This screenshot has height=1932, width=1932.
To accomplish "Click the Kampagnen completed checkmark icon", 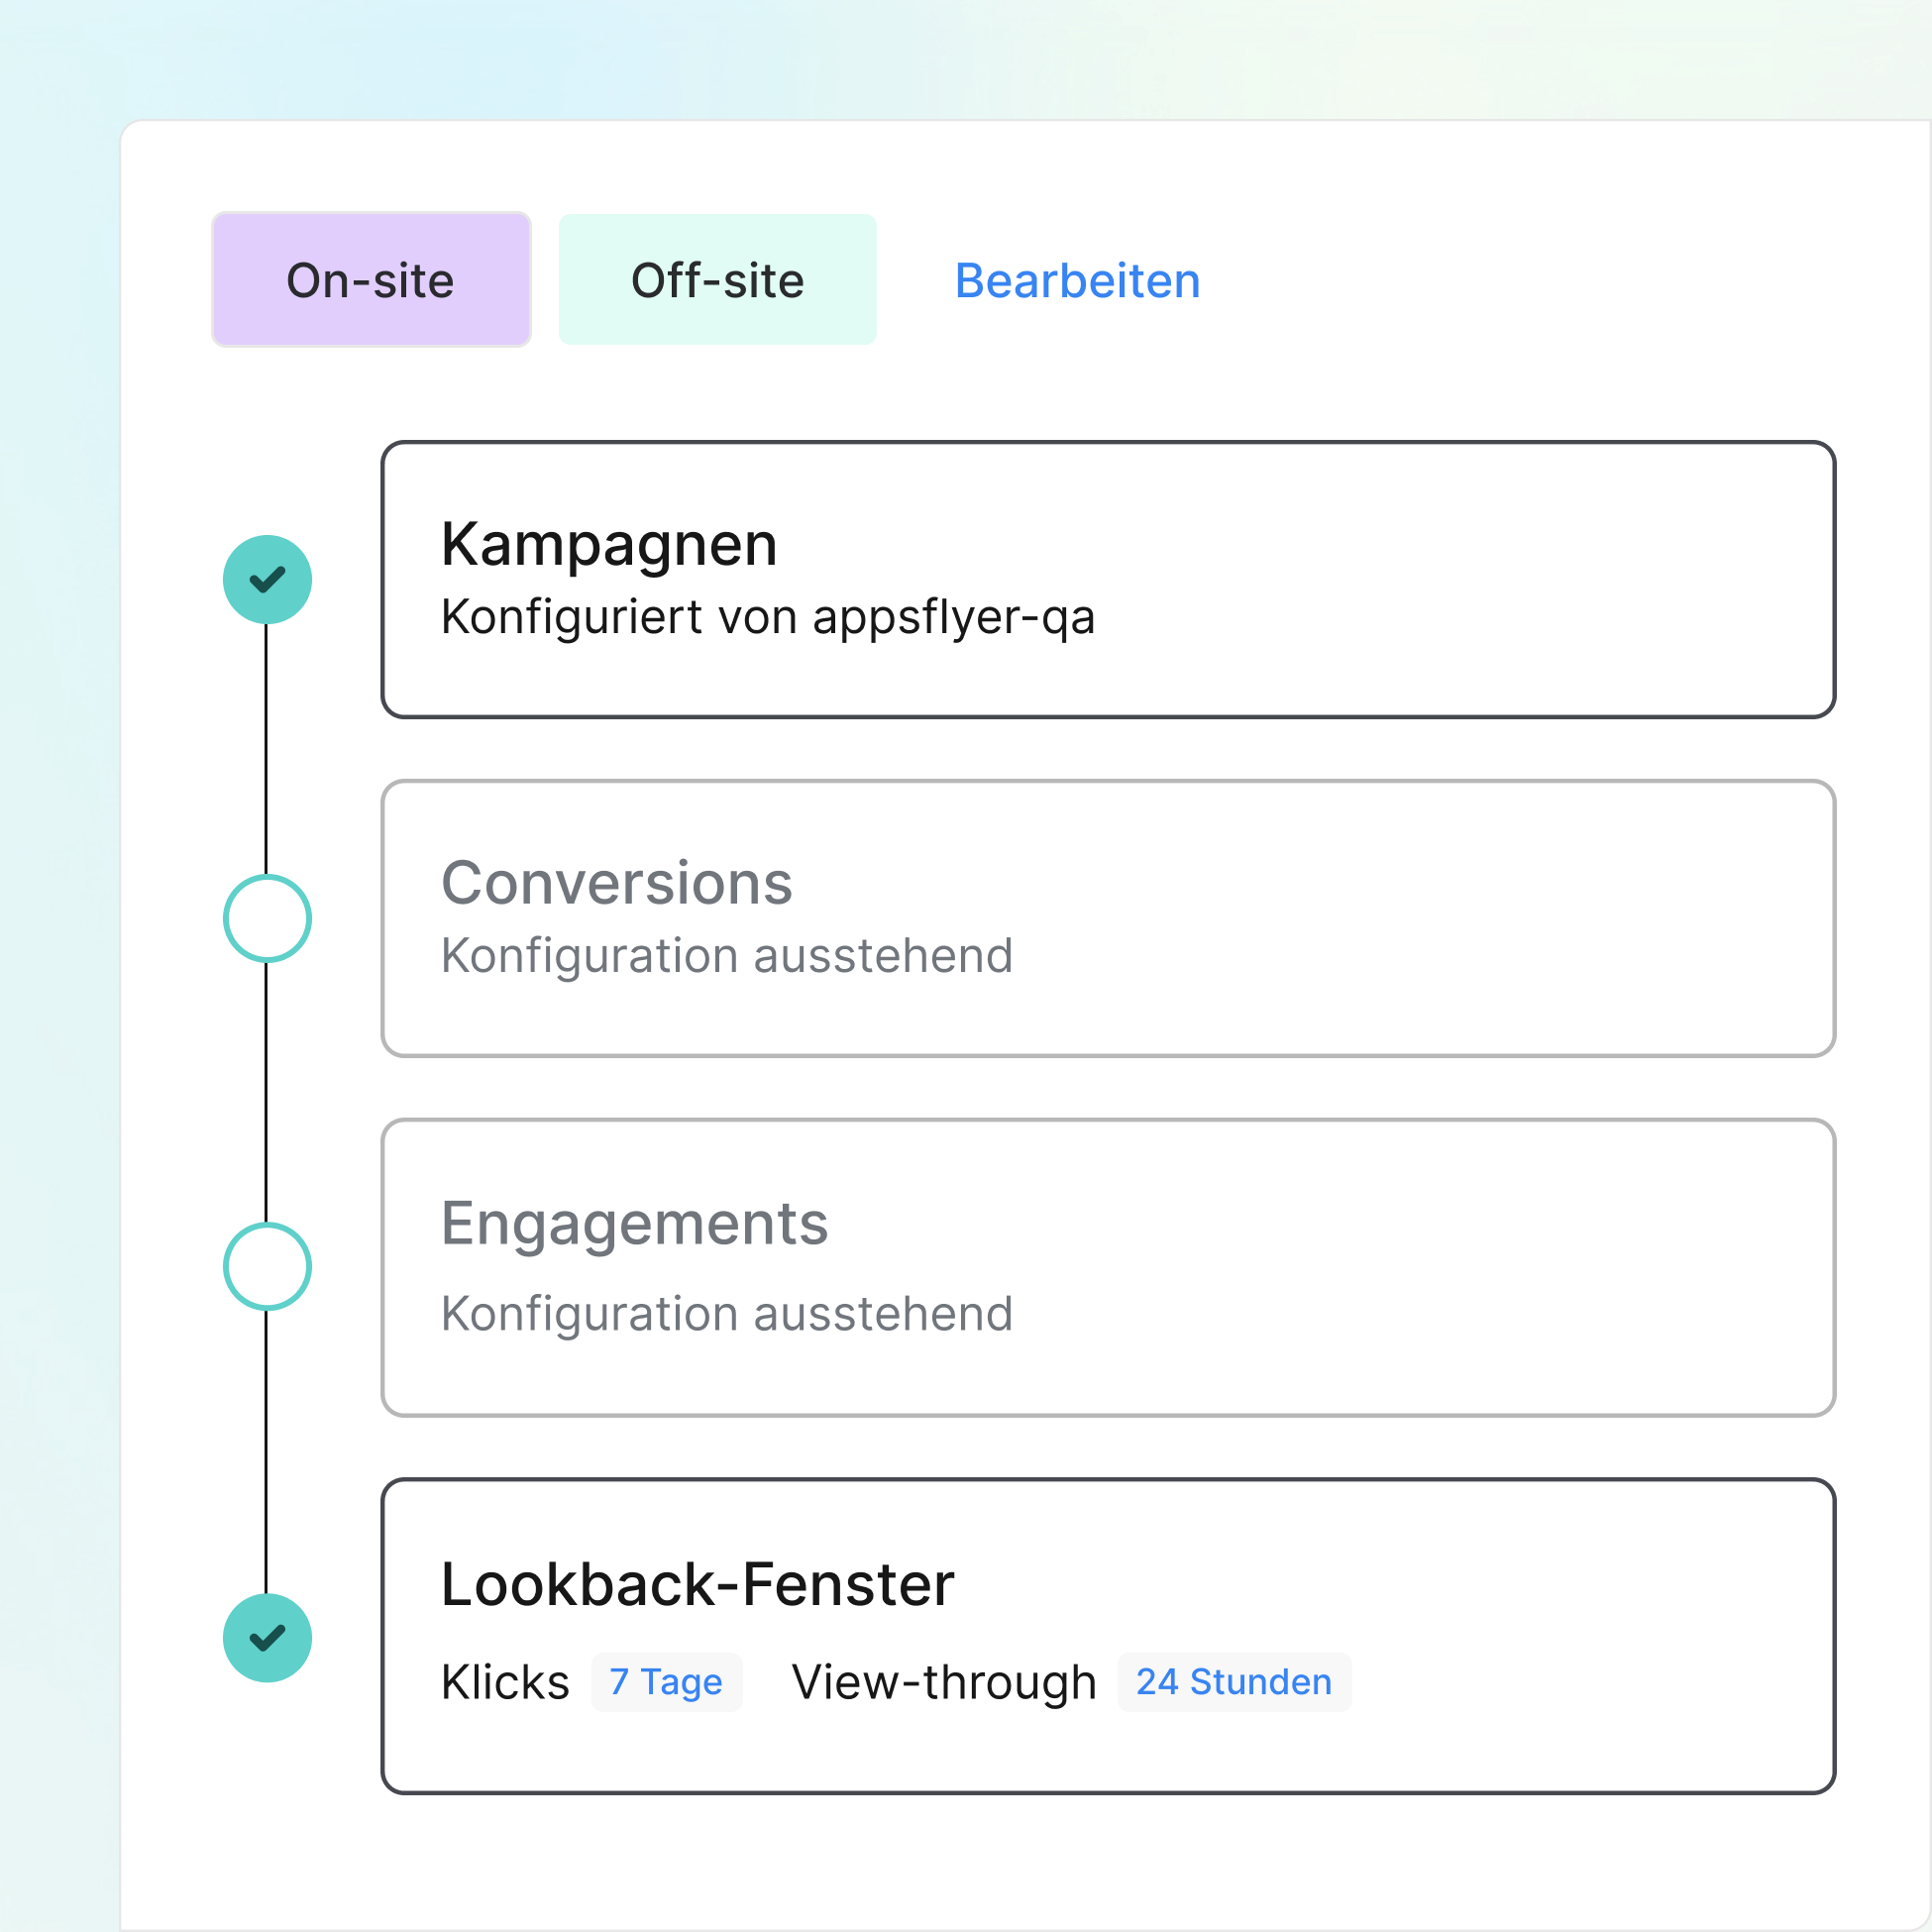I will (x=267, y=580).
